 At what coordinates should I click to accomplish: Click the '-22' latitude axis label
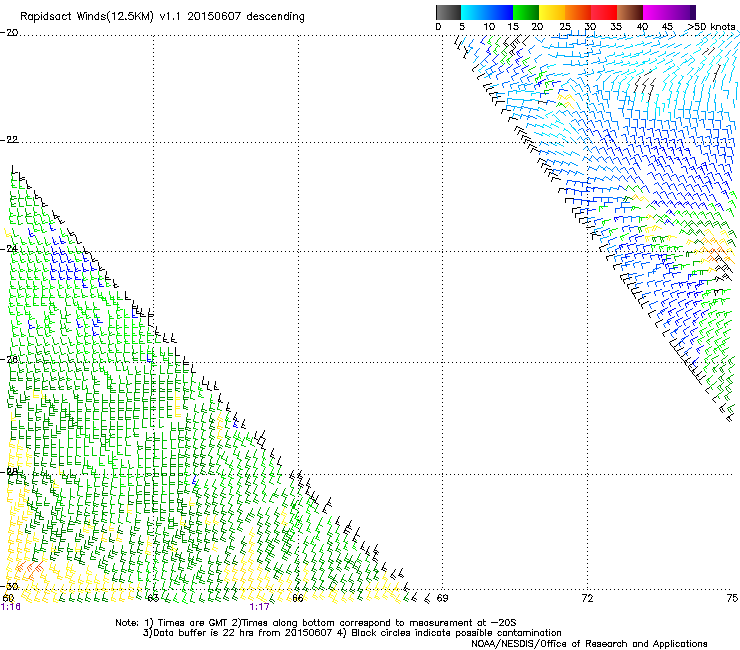[9, 140]
